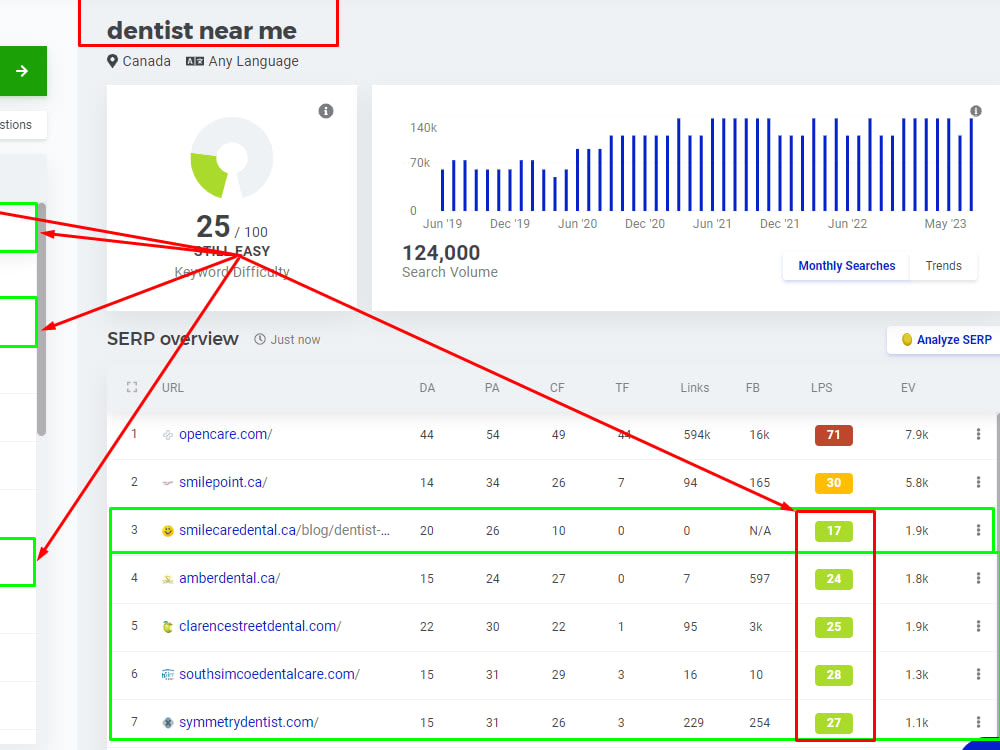This screenshot has height=750, width=1000.
Task: Switch to Trends tab
Action: (943, 266)
